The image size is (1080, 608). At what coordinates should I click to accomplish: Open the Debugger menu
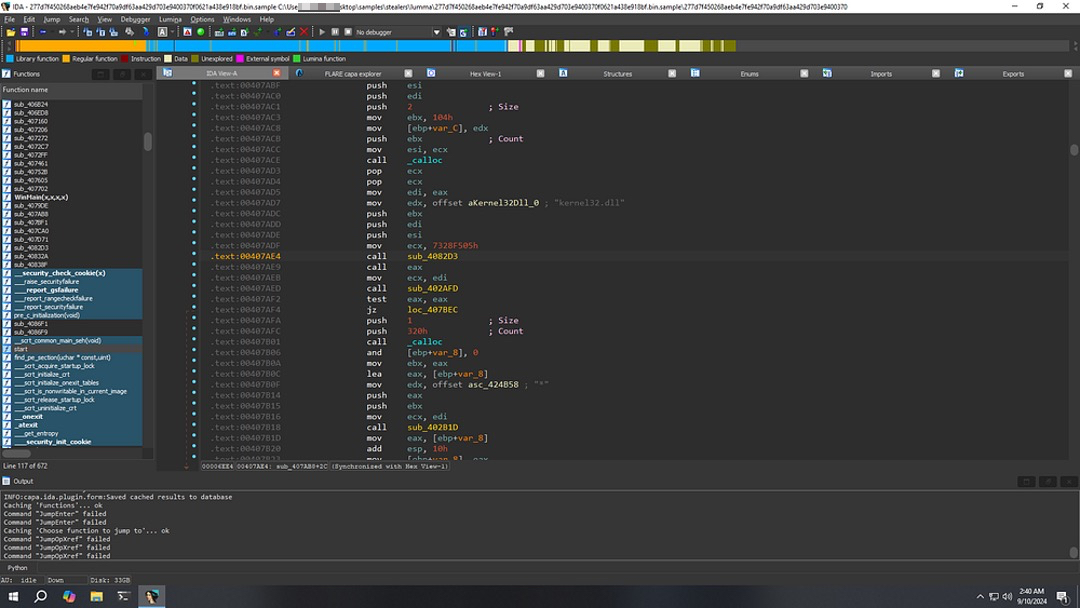pos(135,19)
